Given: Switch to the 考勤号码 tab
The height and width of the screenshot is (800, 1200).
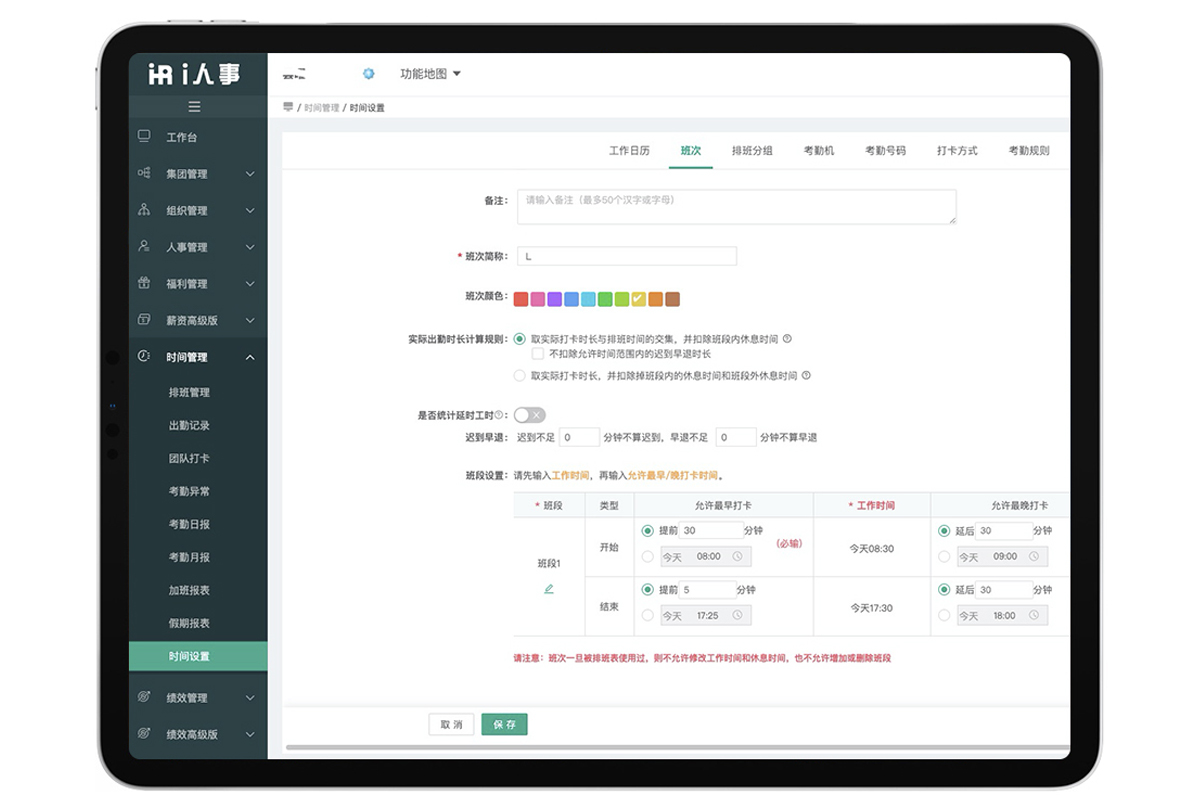Looking at the screenshot, I should (x=885, y=151).
